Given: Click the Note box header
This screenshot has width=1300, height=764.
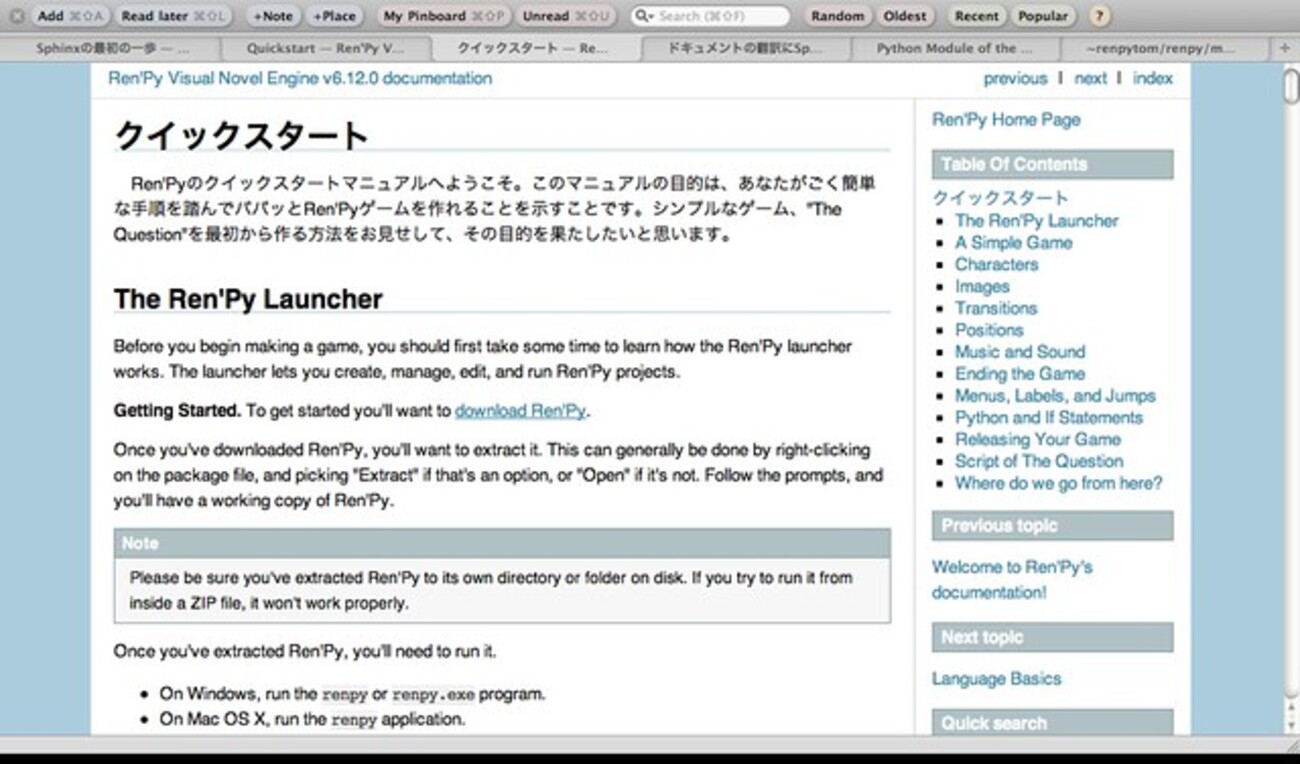Looking at the screenshot, I should point(502,543).
